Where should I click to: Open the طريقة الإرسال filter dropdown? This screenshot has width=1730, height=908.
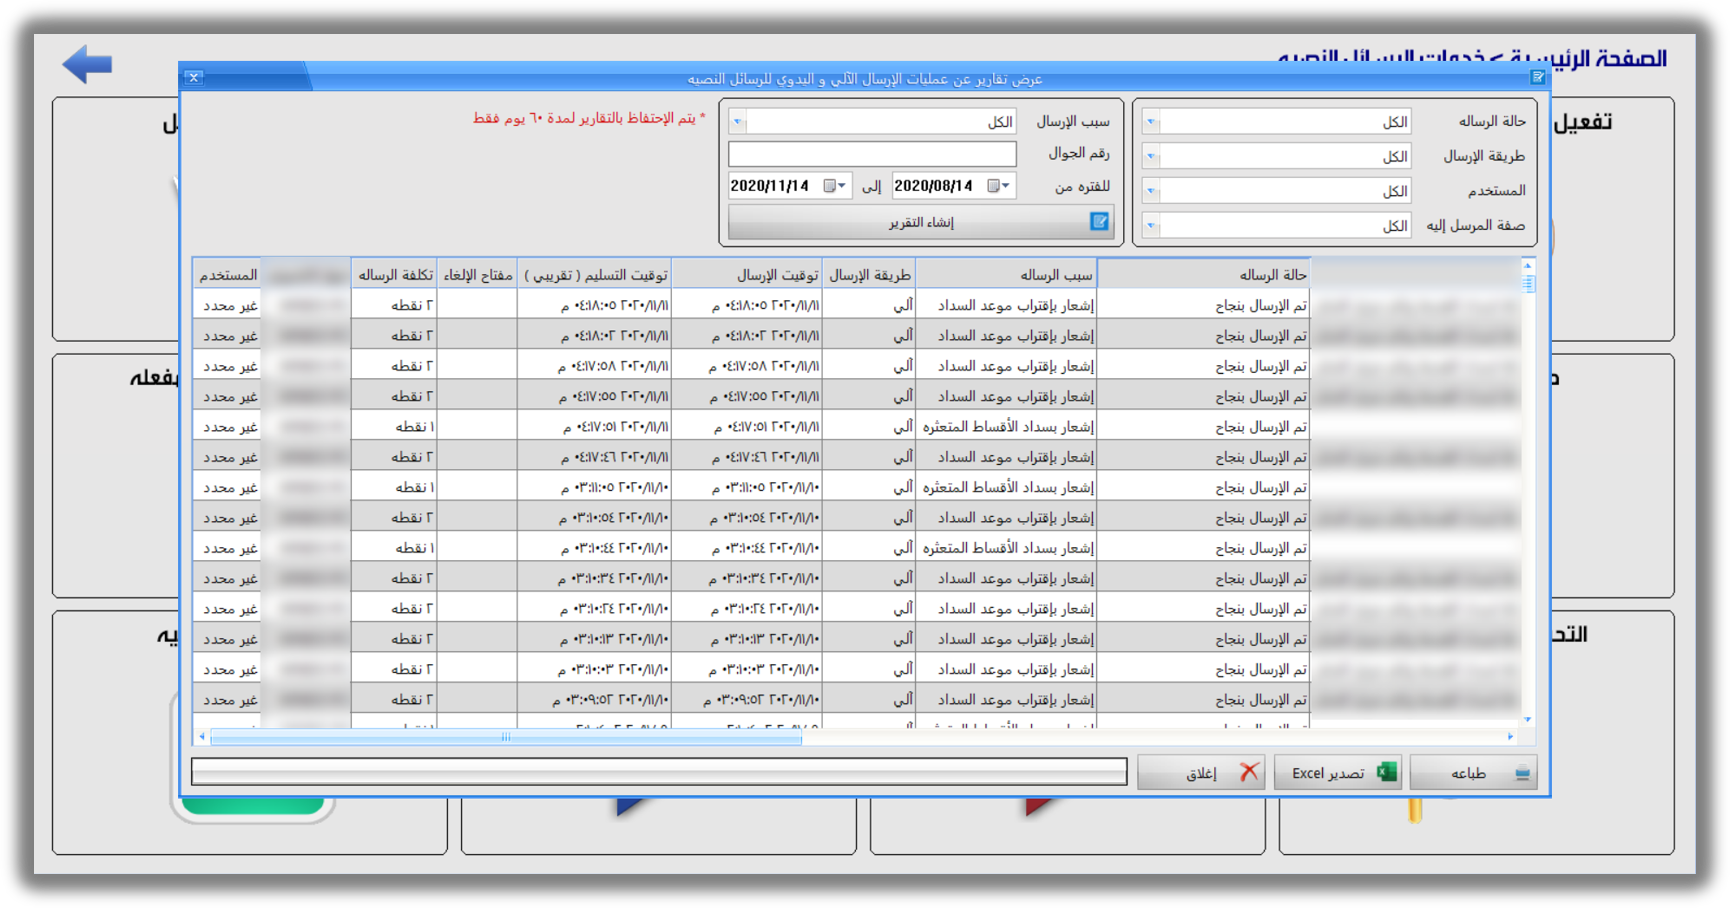[1151, 156]
